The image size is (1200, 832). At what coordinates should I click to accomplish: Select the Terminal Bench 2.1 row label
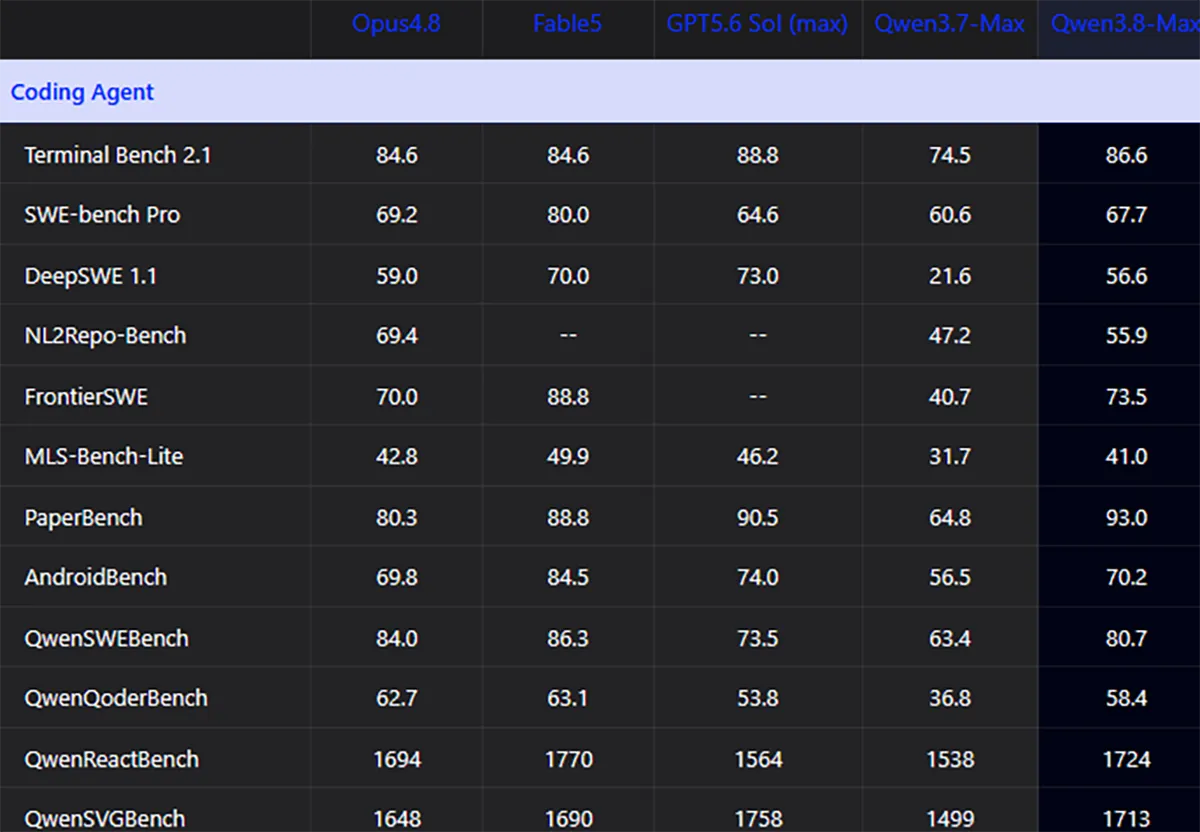[118, 155]
